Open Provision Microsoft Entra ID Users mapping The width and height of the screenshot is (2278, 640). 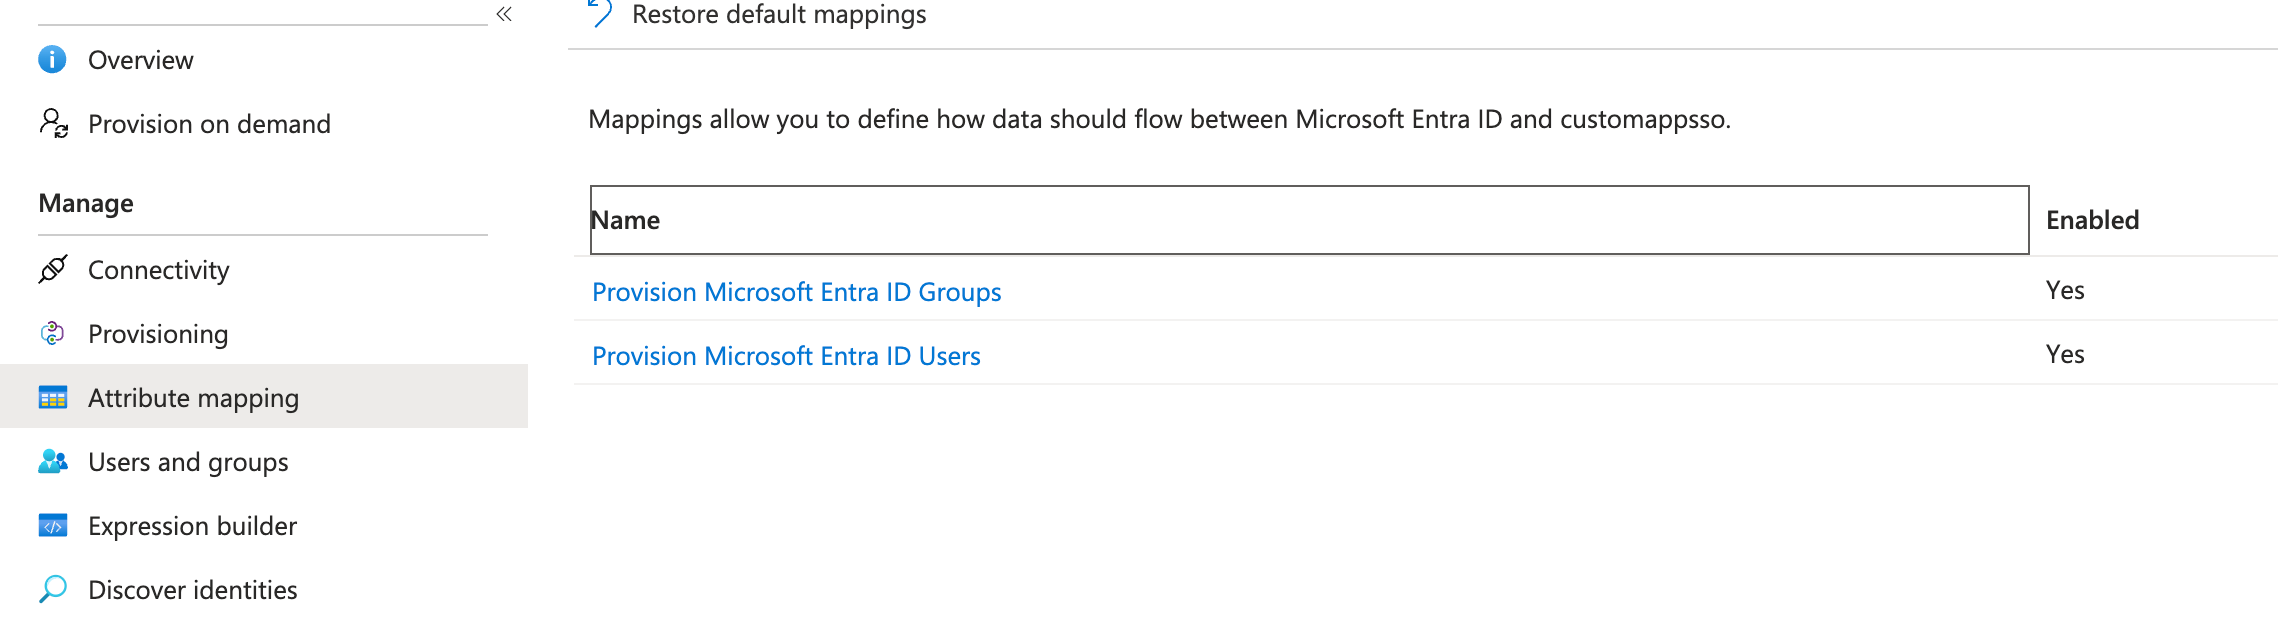point(786,356)
